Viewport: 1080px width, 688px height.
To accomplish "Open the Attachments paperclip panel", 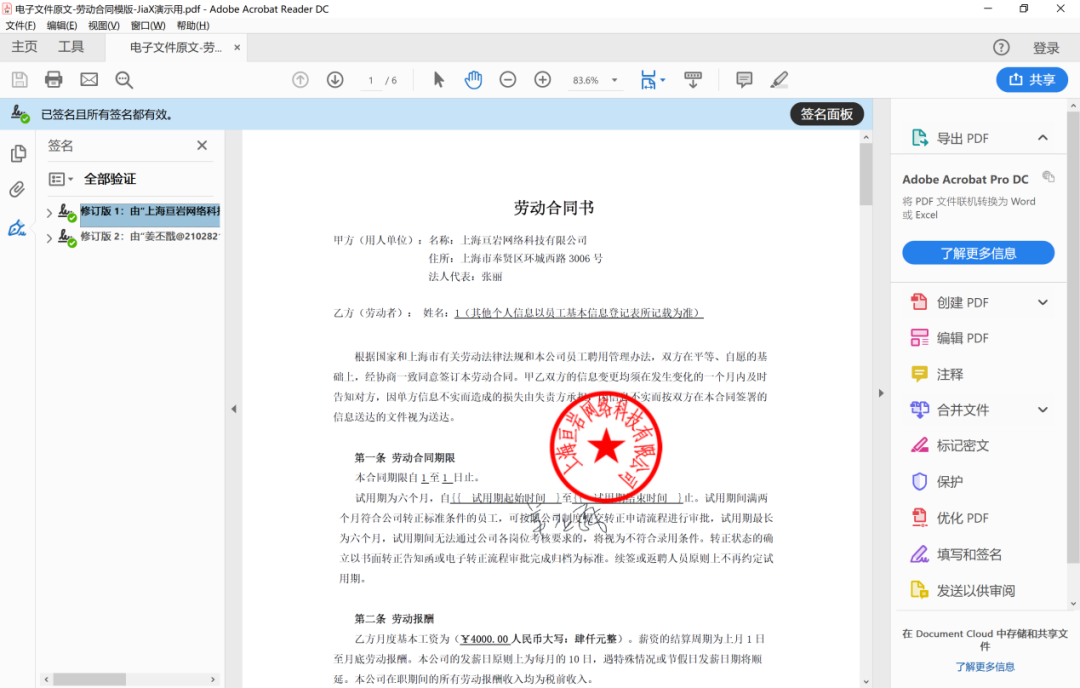I will (17, 190).
